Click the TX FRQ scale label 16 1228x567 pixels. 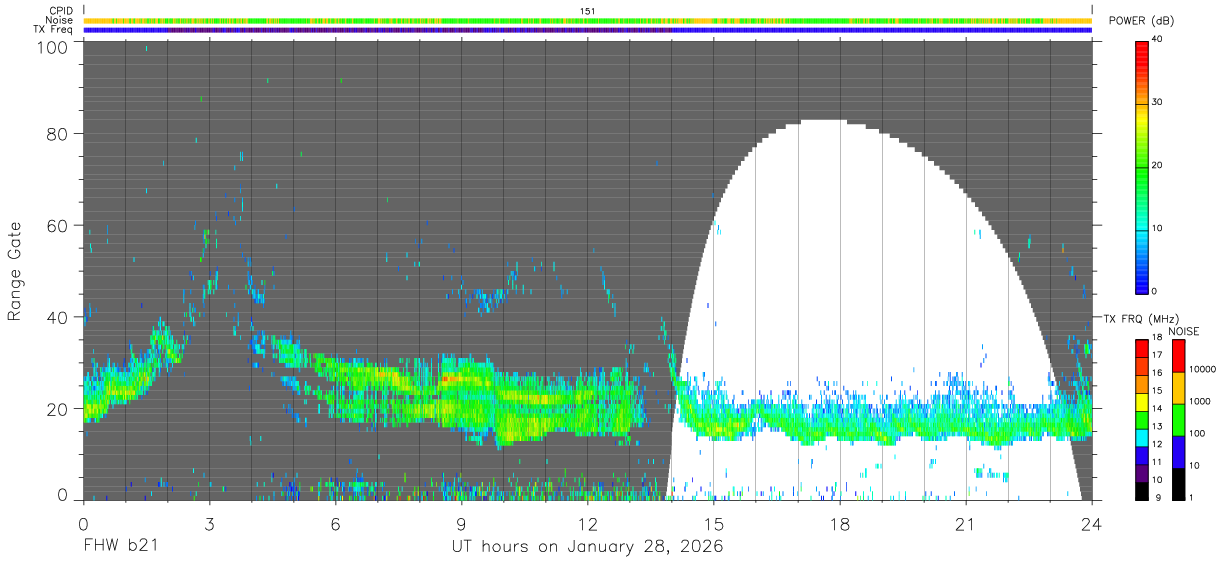1156,373
